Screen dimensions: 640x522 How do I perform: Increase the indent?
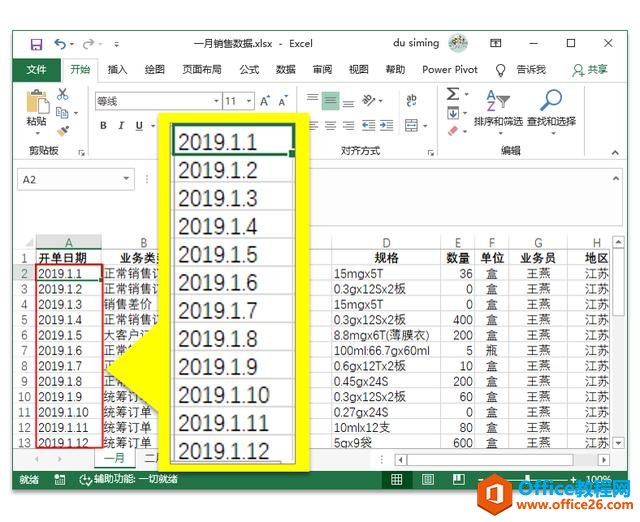point(386,126)
